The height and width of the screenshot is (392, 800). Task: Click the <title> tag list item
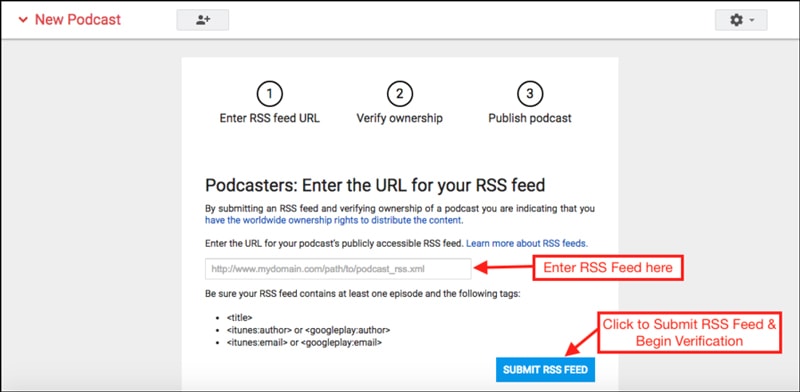(240, 317)
